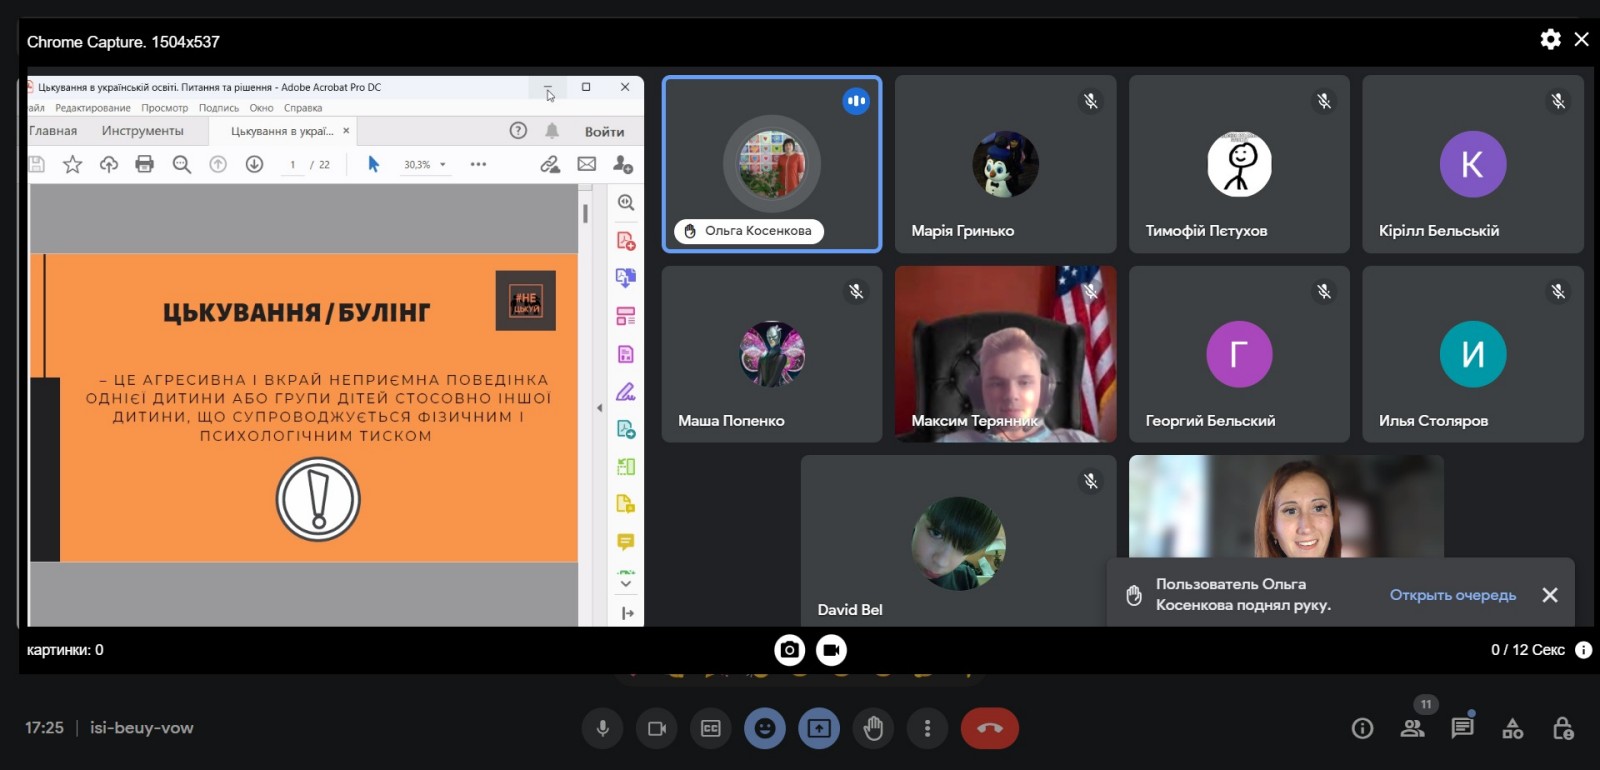Screen dimensions: 1600x770
Task: Expand Acrobat toolbar overflow ellipsis
Action: pos(478,164)
